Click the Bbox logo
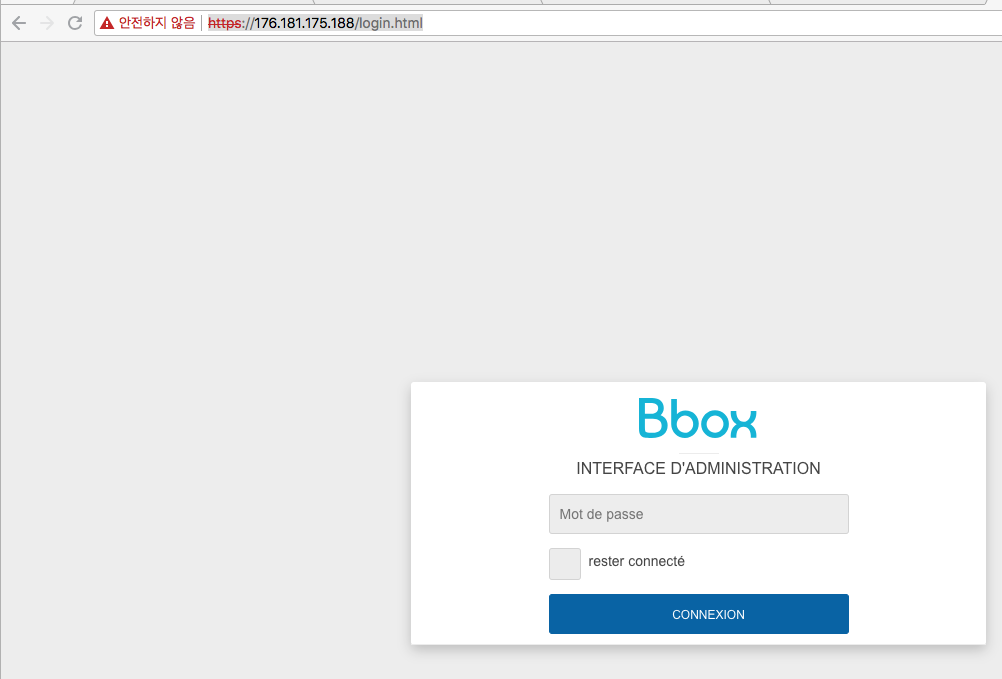This screenshot has height=679, width=1002. (698, 418)
